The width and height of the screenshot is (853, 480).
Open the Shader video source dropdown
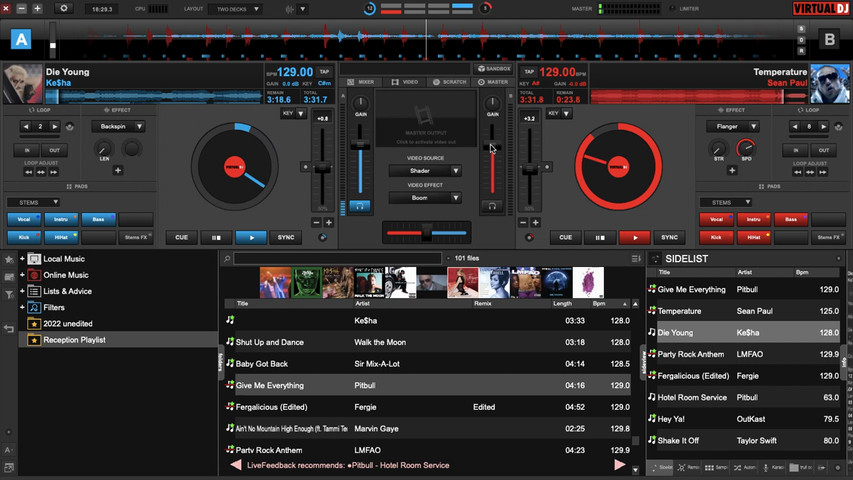tap(425, 171)
